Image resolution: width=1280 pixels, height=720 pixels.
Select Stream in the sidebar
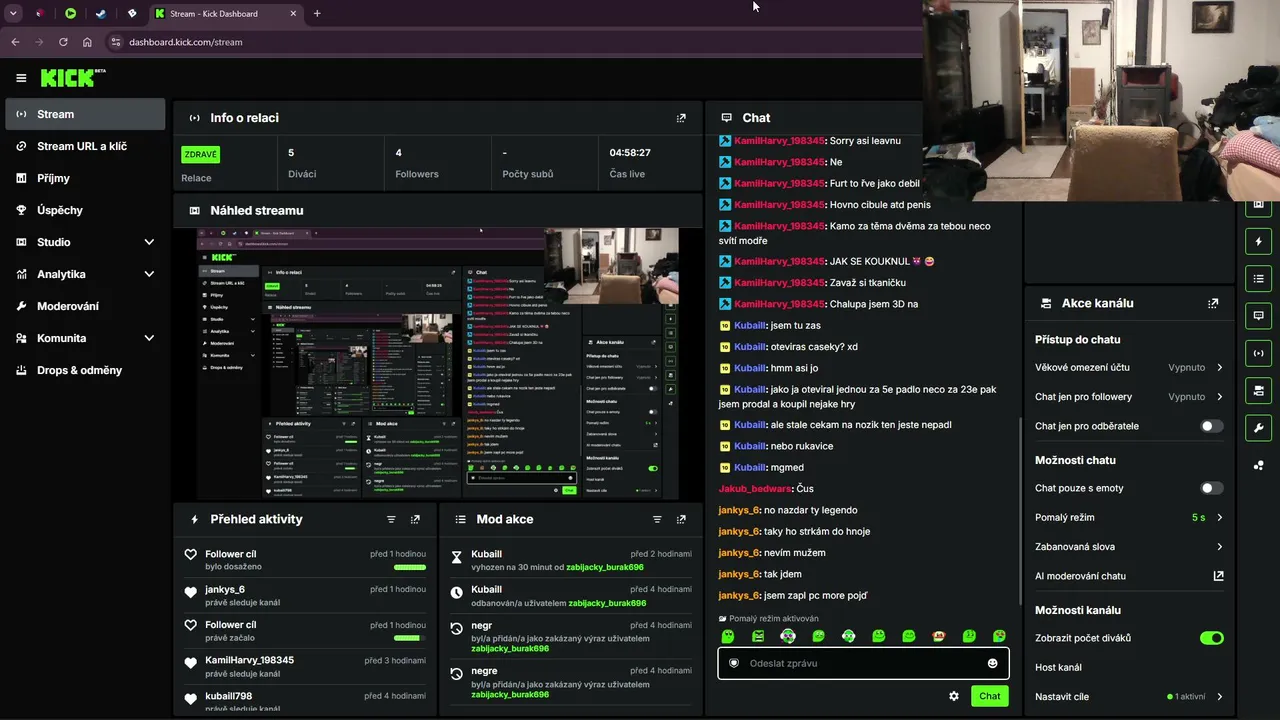(85, 114)
